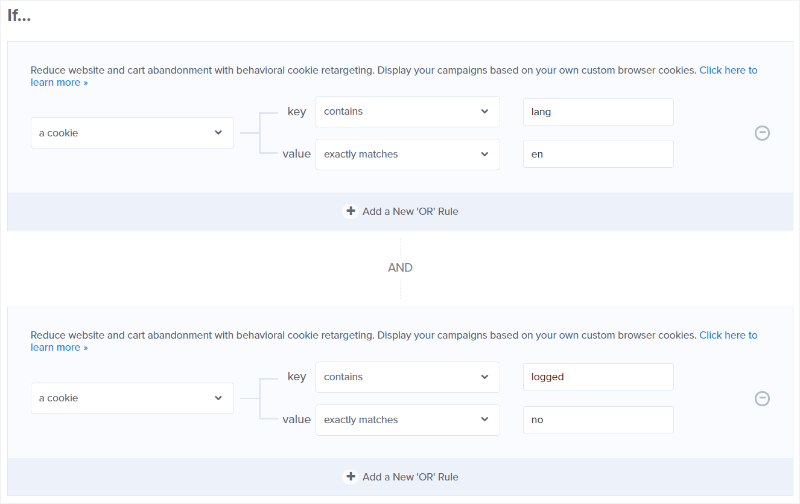The height and width of the screenshot is (504, 800).
Task: Remove the cookie rule with key 'lang'
Action: pos(762,133)
